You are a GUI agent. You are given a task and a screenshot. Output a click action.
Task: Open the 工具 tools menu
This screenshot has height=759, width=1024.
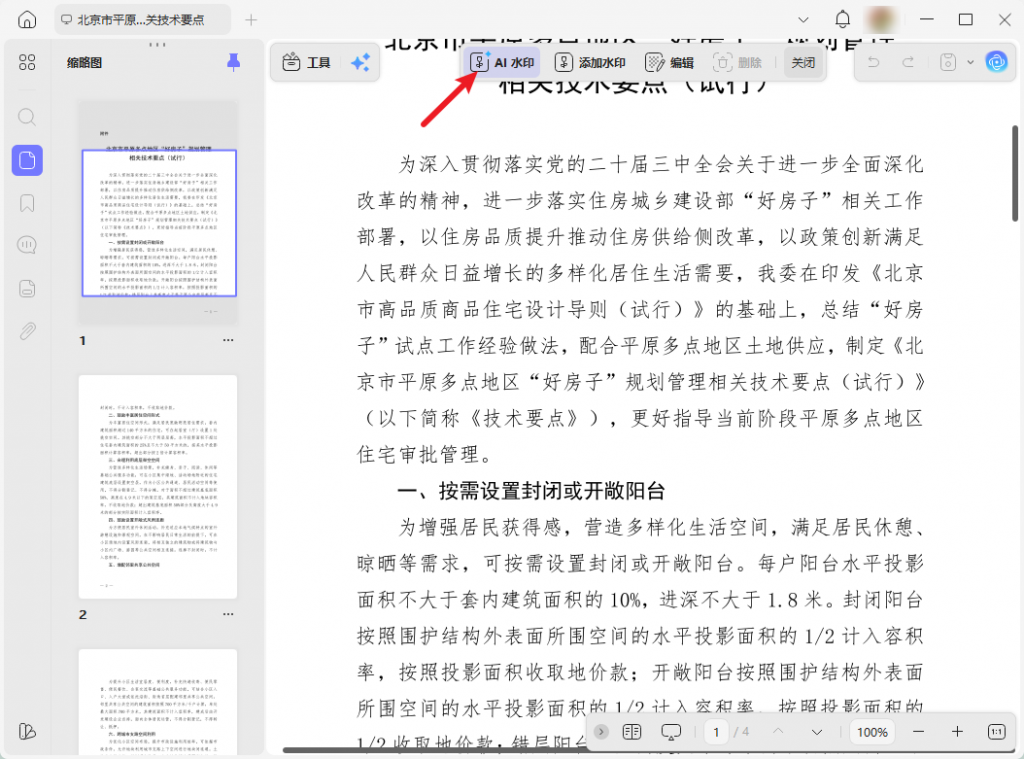click(x=307, y=63)
